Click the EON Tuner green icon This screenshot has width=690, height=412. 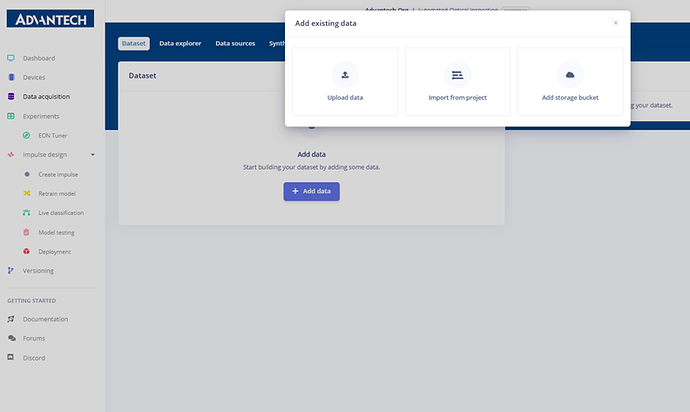26,136
